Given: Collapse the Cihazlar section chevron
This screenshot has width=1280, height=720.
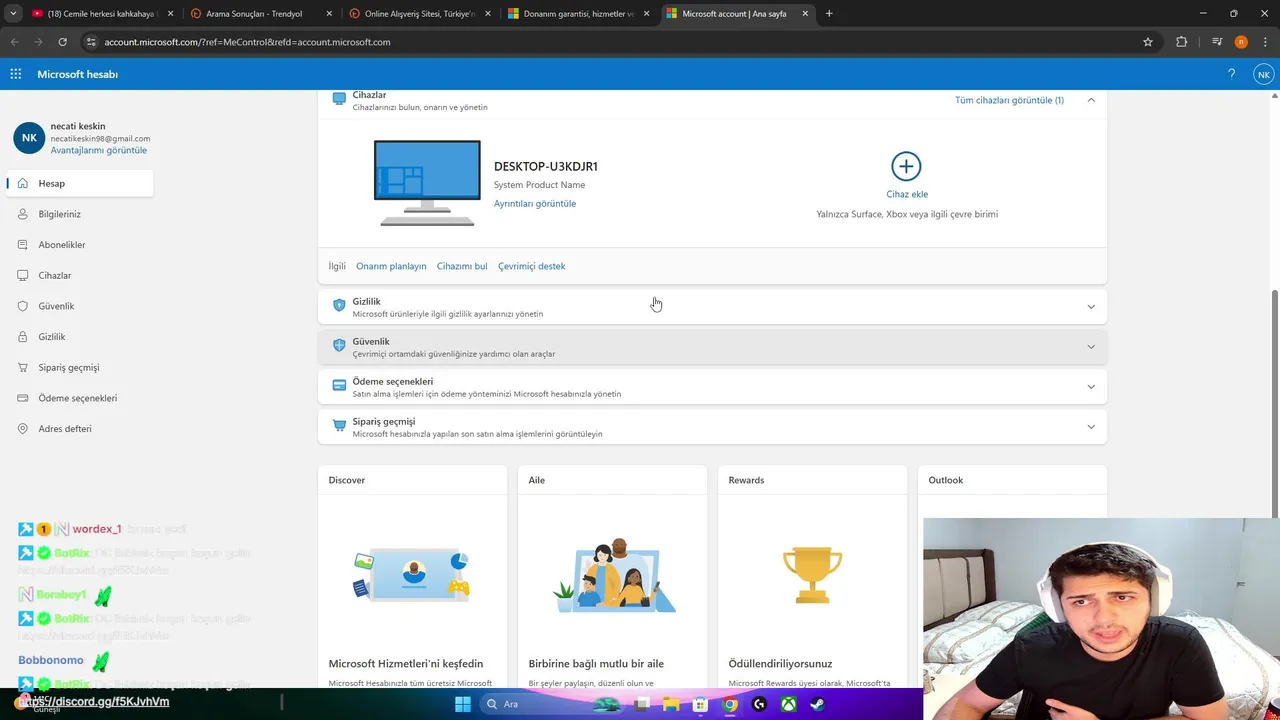Looking at the screenshot, I should (x=1091, y=100).
